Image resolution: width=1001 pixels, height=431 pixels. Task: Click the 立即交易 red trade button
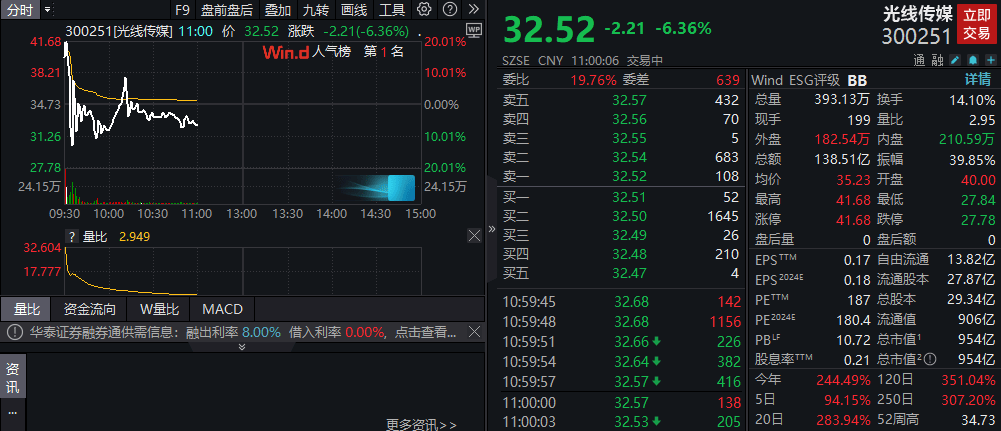pos(976,25)
